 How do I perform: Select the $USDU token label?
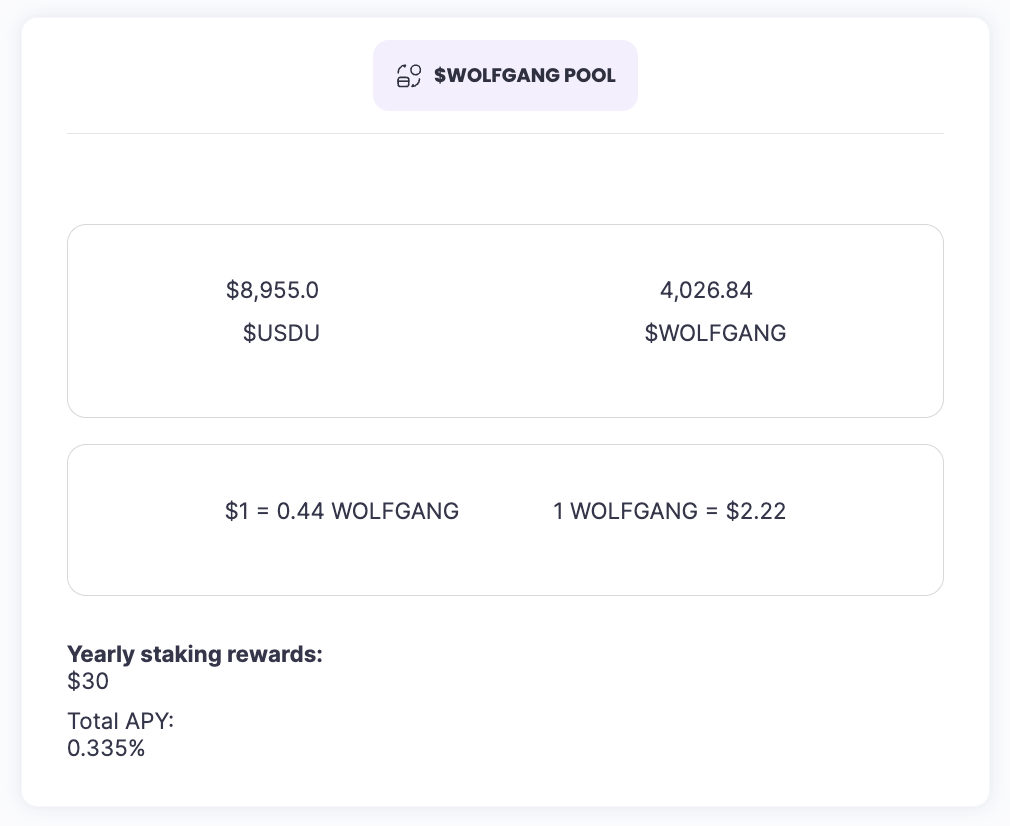pos(281,334)
